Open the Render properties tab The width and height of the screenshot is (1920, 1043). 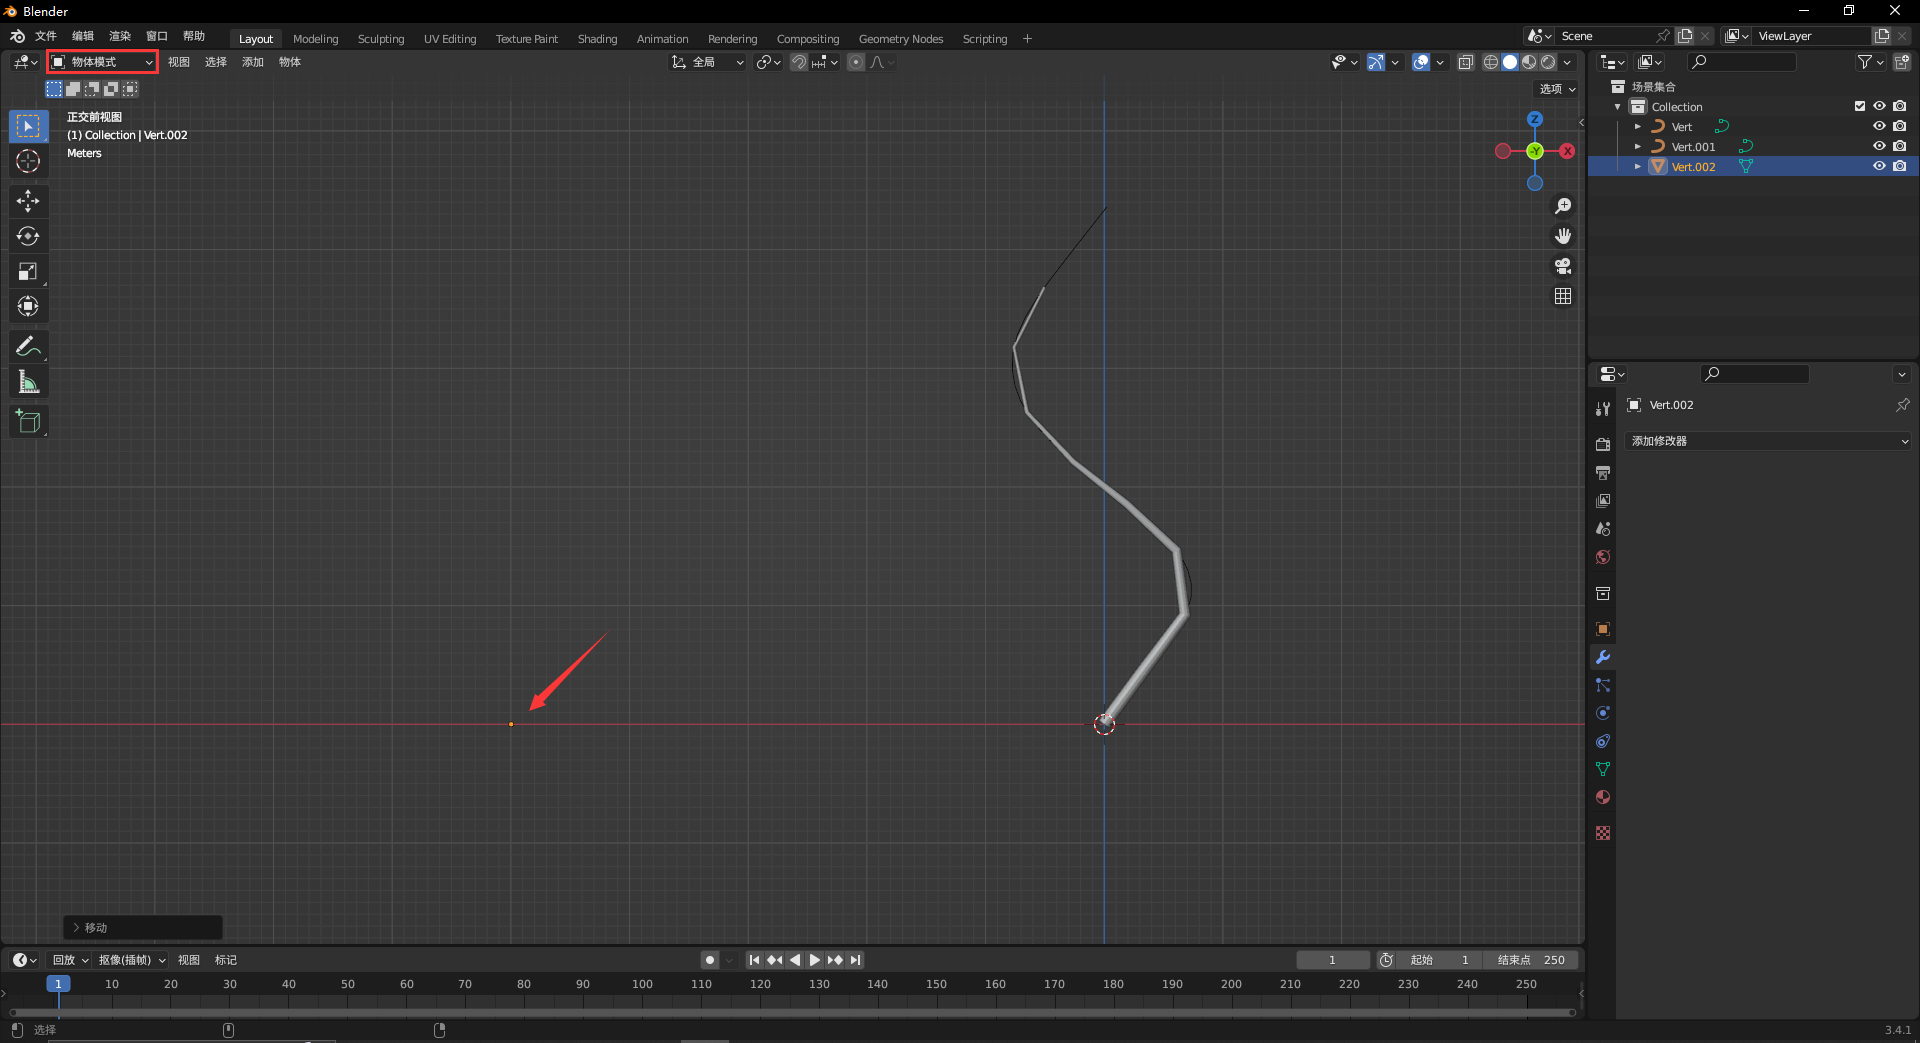(x=1603, y=444)
